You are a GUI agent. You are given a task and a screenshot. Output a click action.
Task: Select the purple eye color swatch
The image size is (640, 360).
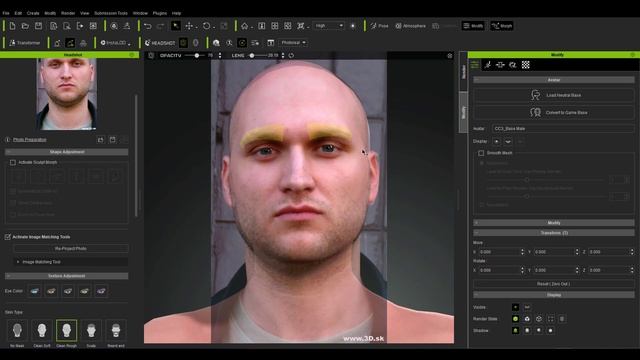click(x=101, y=291)
